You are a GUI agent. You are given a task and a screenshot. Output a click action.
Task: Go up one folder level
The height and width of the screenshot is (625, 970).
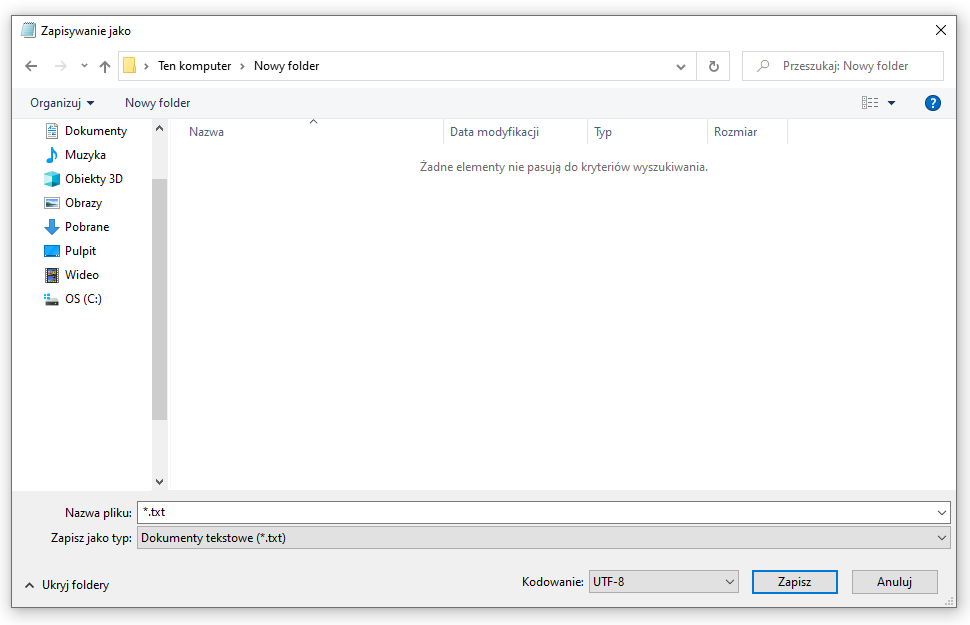click(x=104, y=65)
